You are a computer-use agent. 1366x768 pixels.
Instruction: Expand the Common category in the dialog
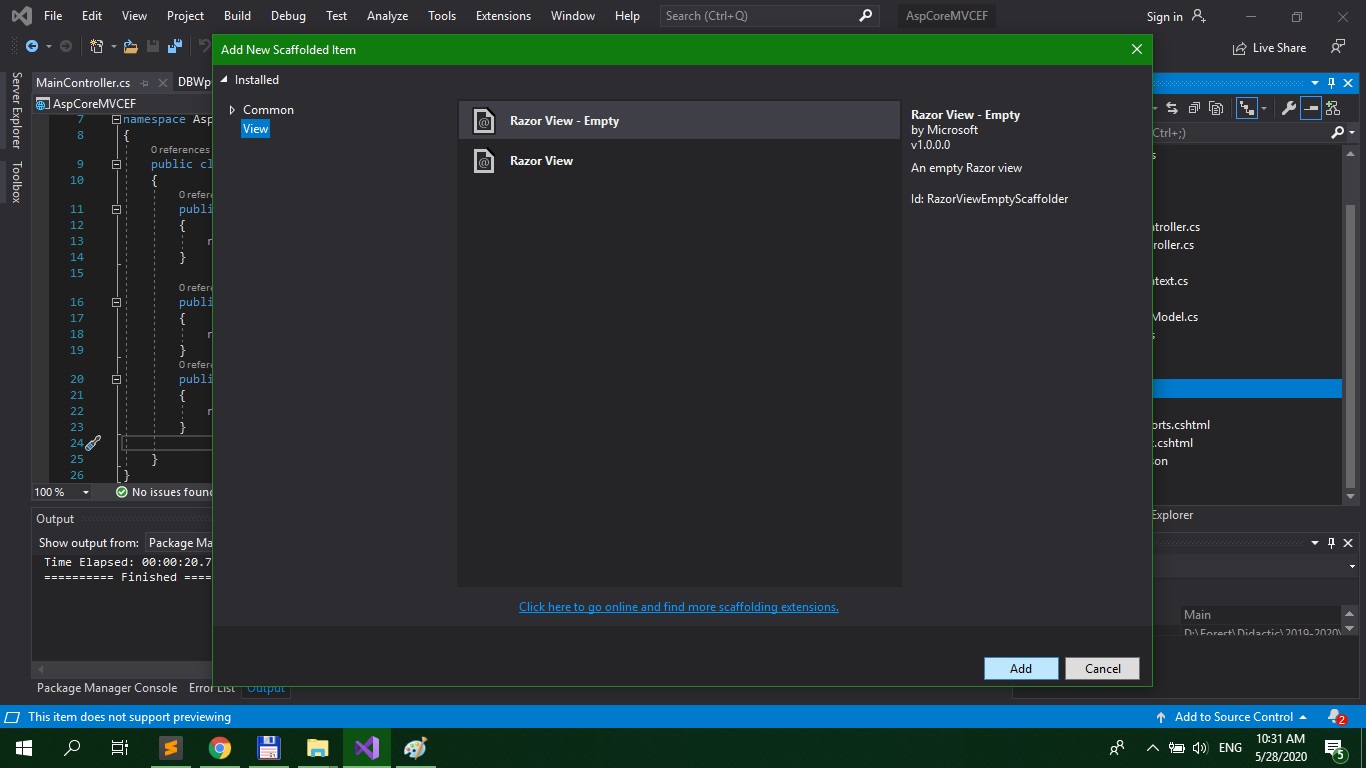click(x=232, y=110)
